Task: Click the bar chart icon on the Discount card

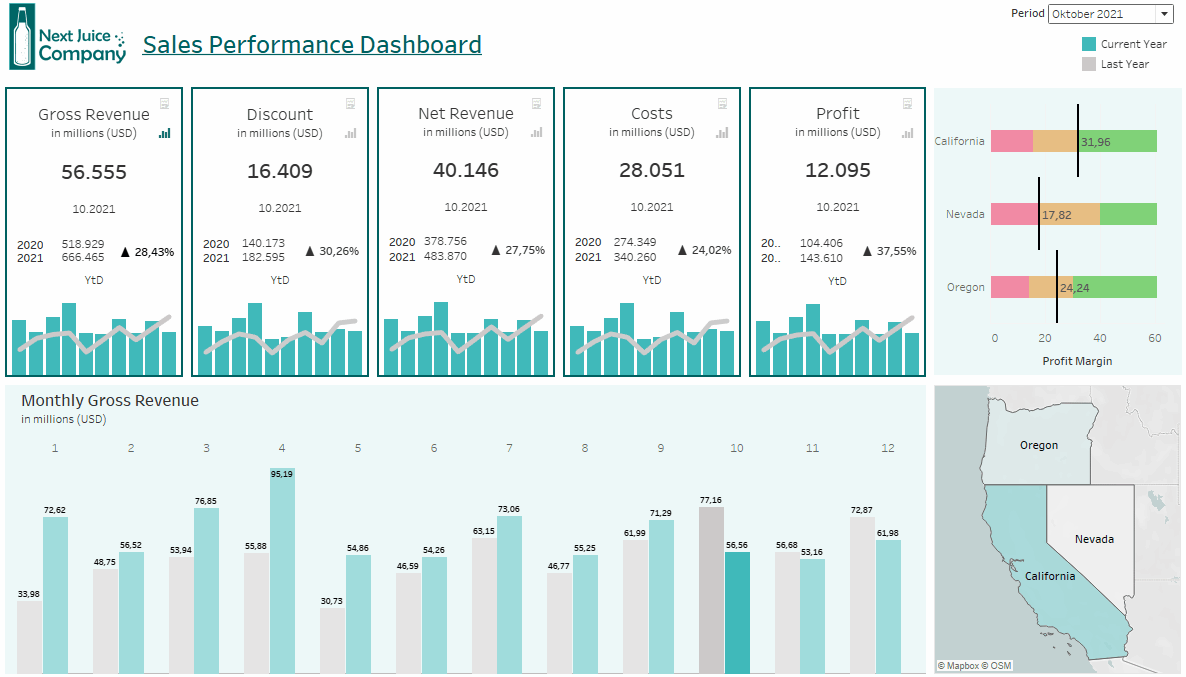Action: pos(350,133)
